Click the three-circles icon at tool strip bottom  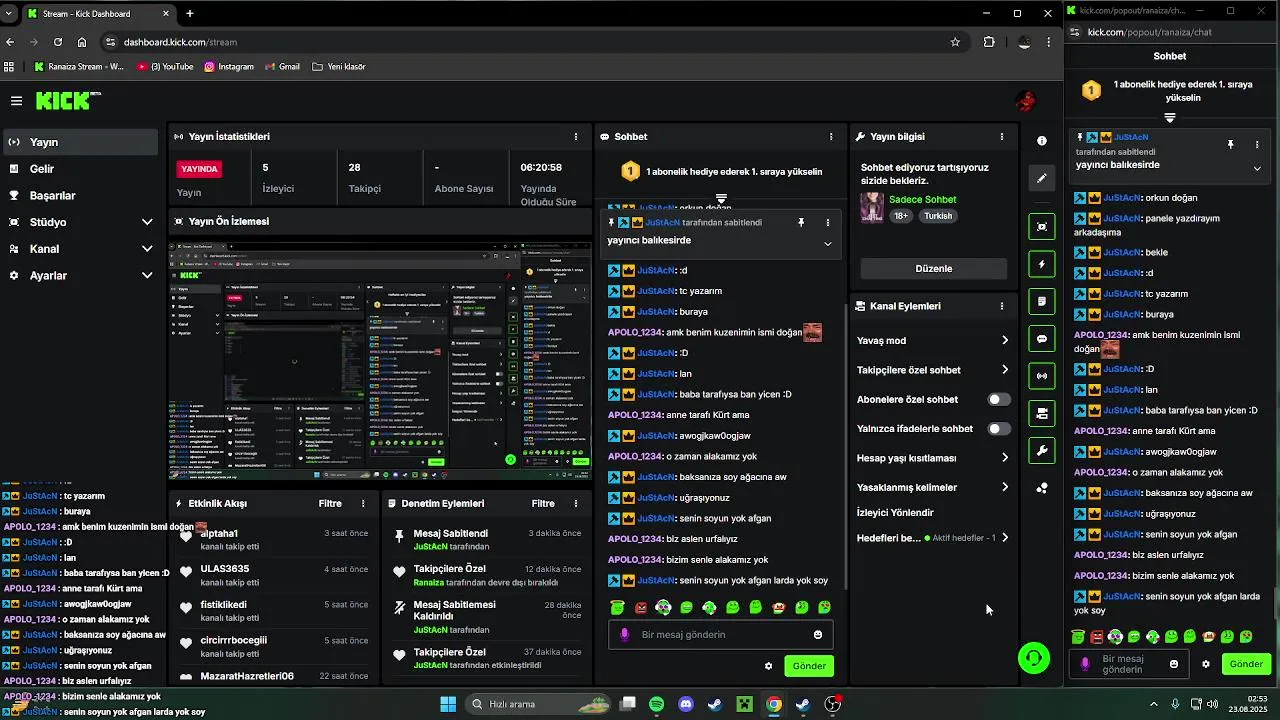1042,488
